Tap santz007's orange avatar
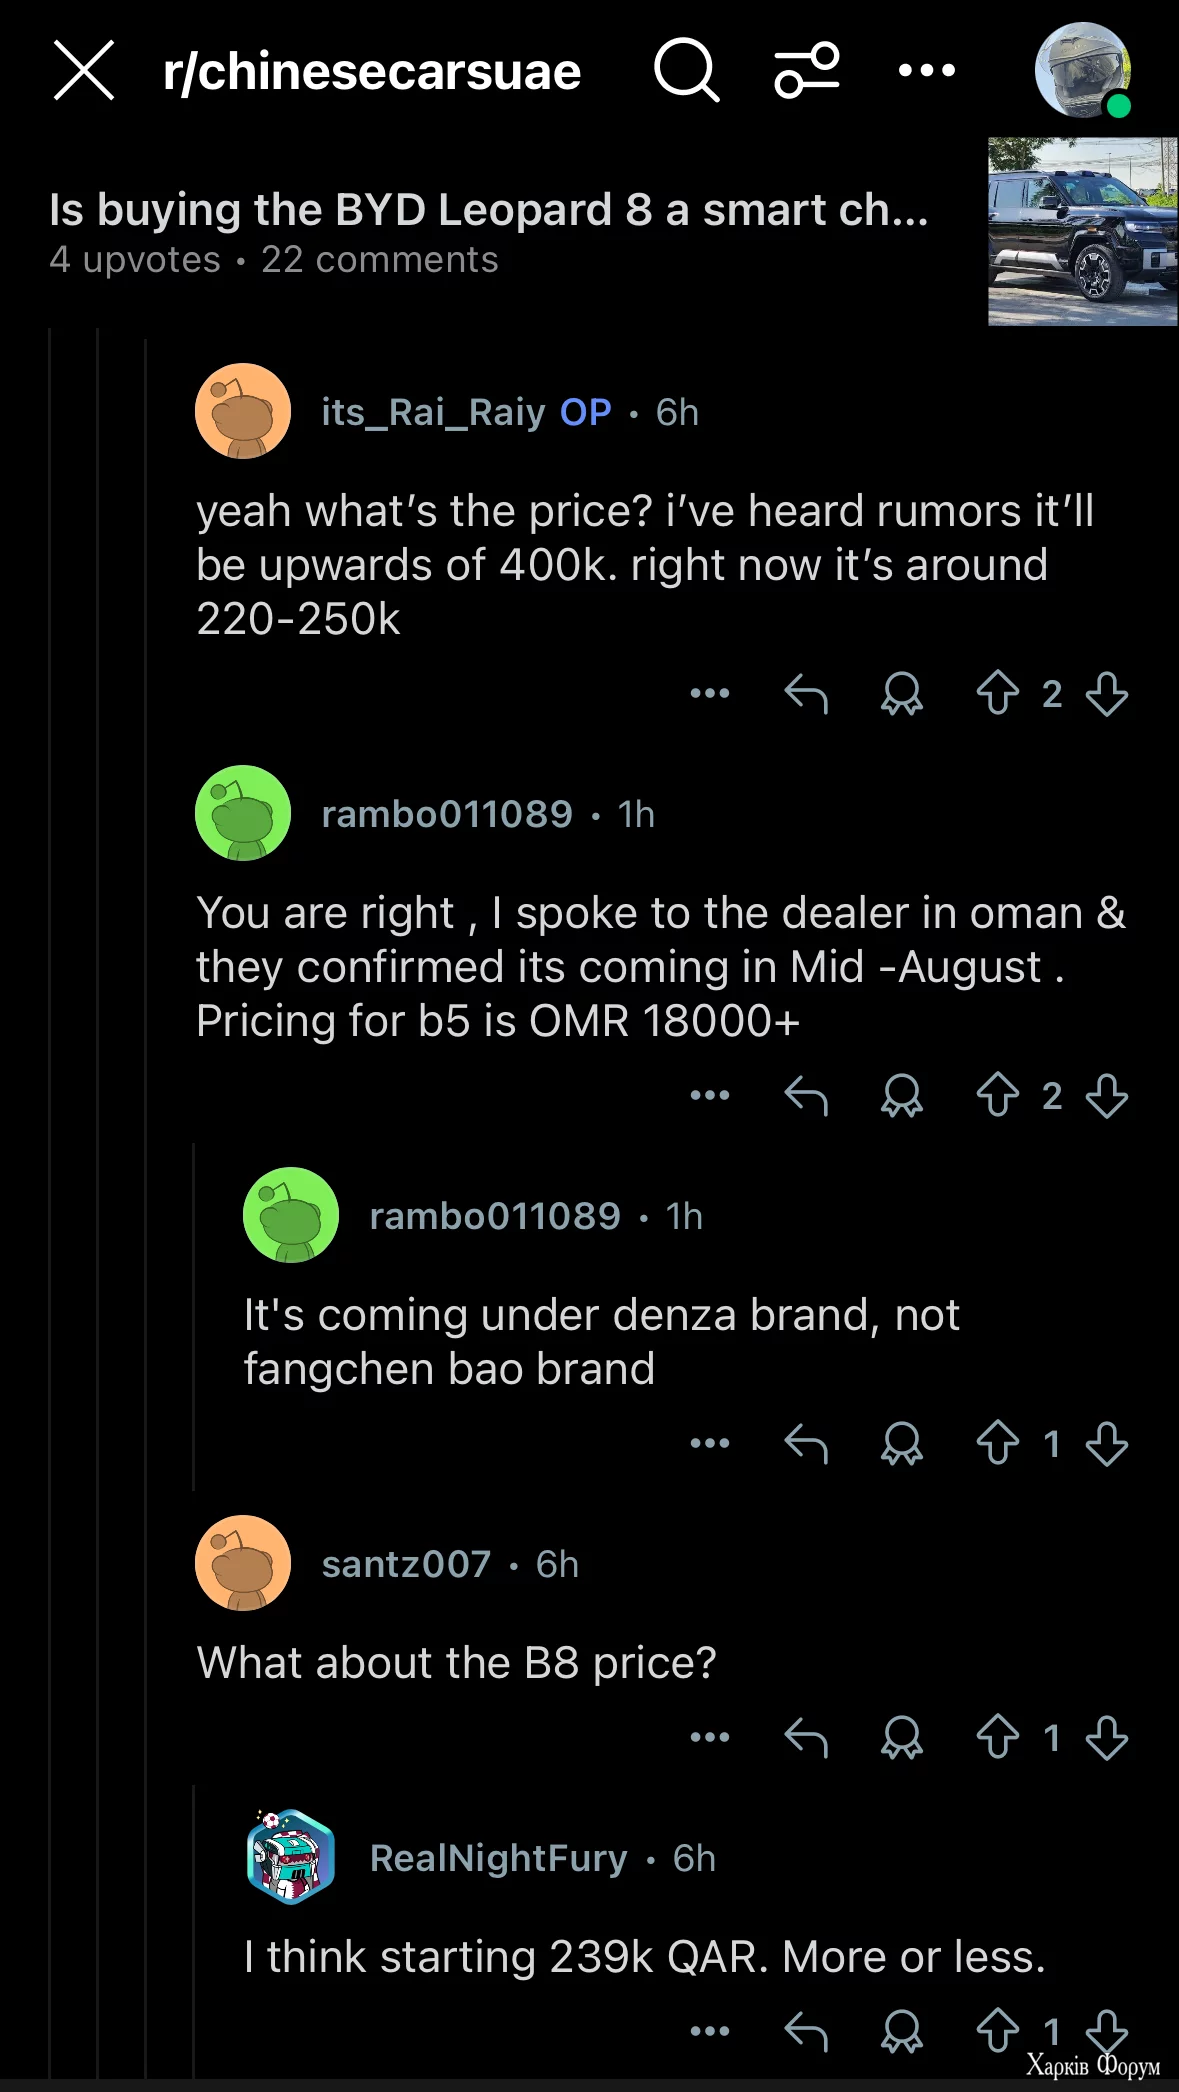1179x2092 pixels. tap(243, 1563)
